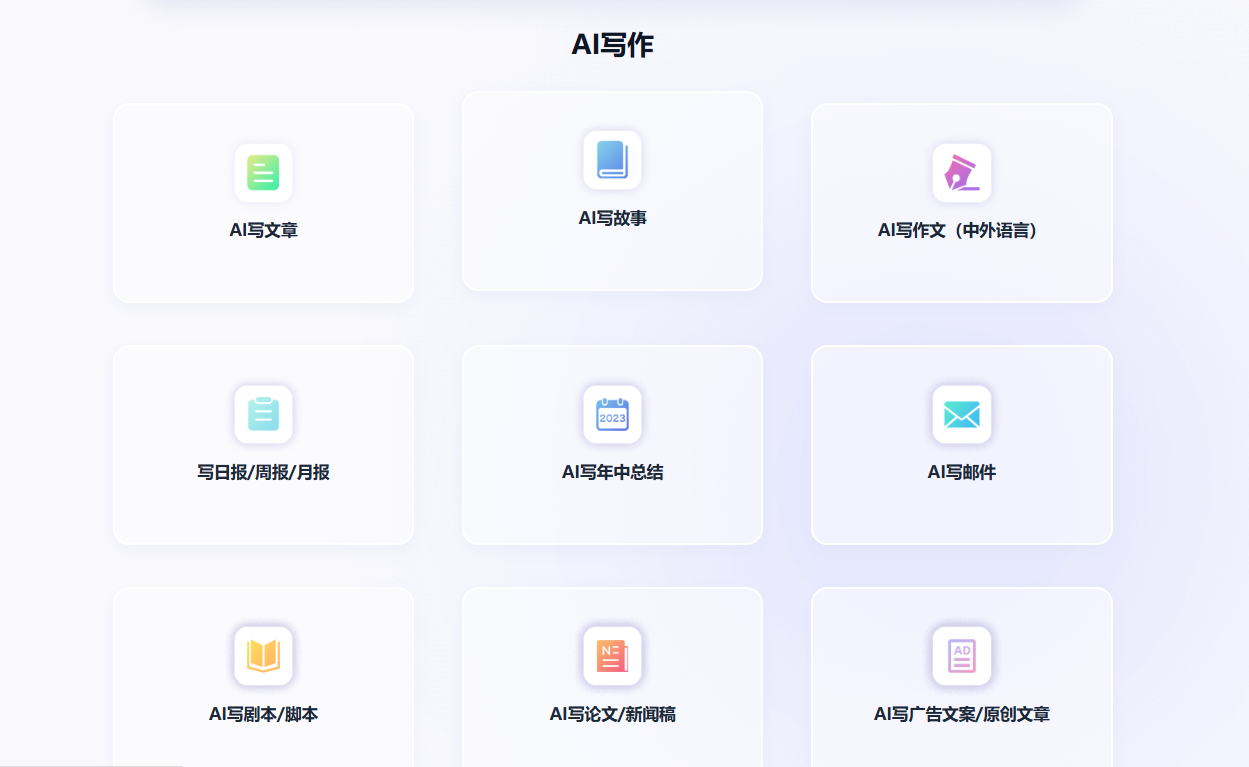Viewport: 1249px width, 767px height.
Task: Open the 写日报/周报/月报 card
Action: [263, 444]
